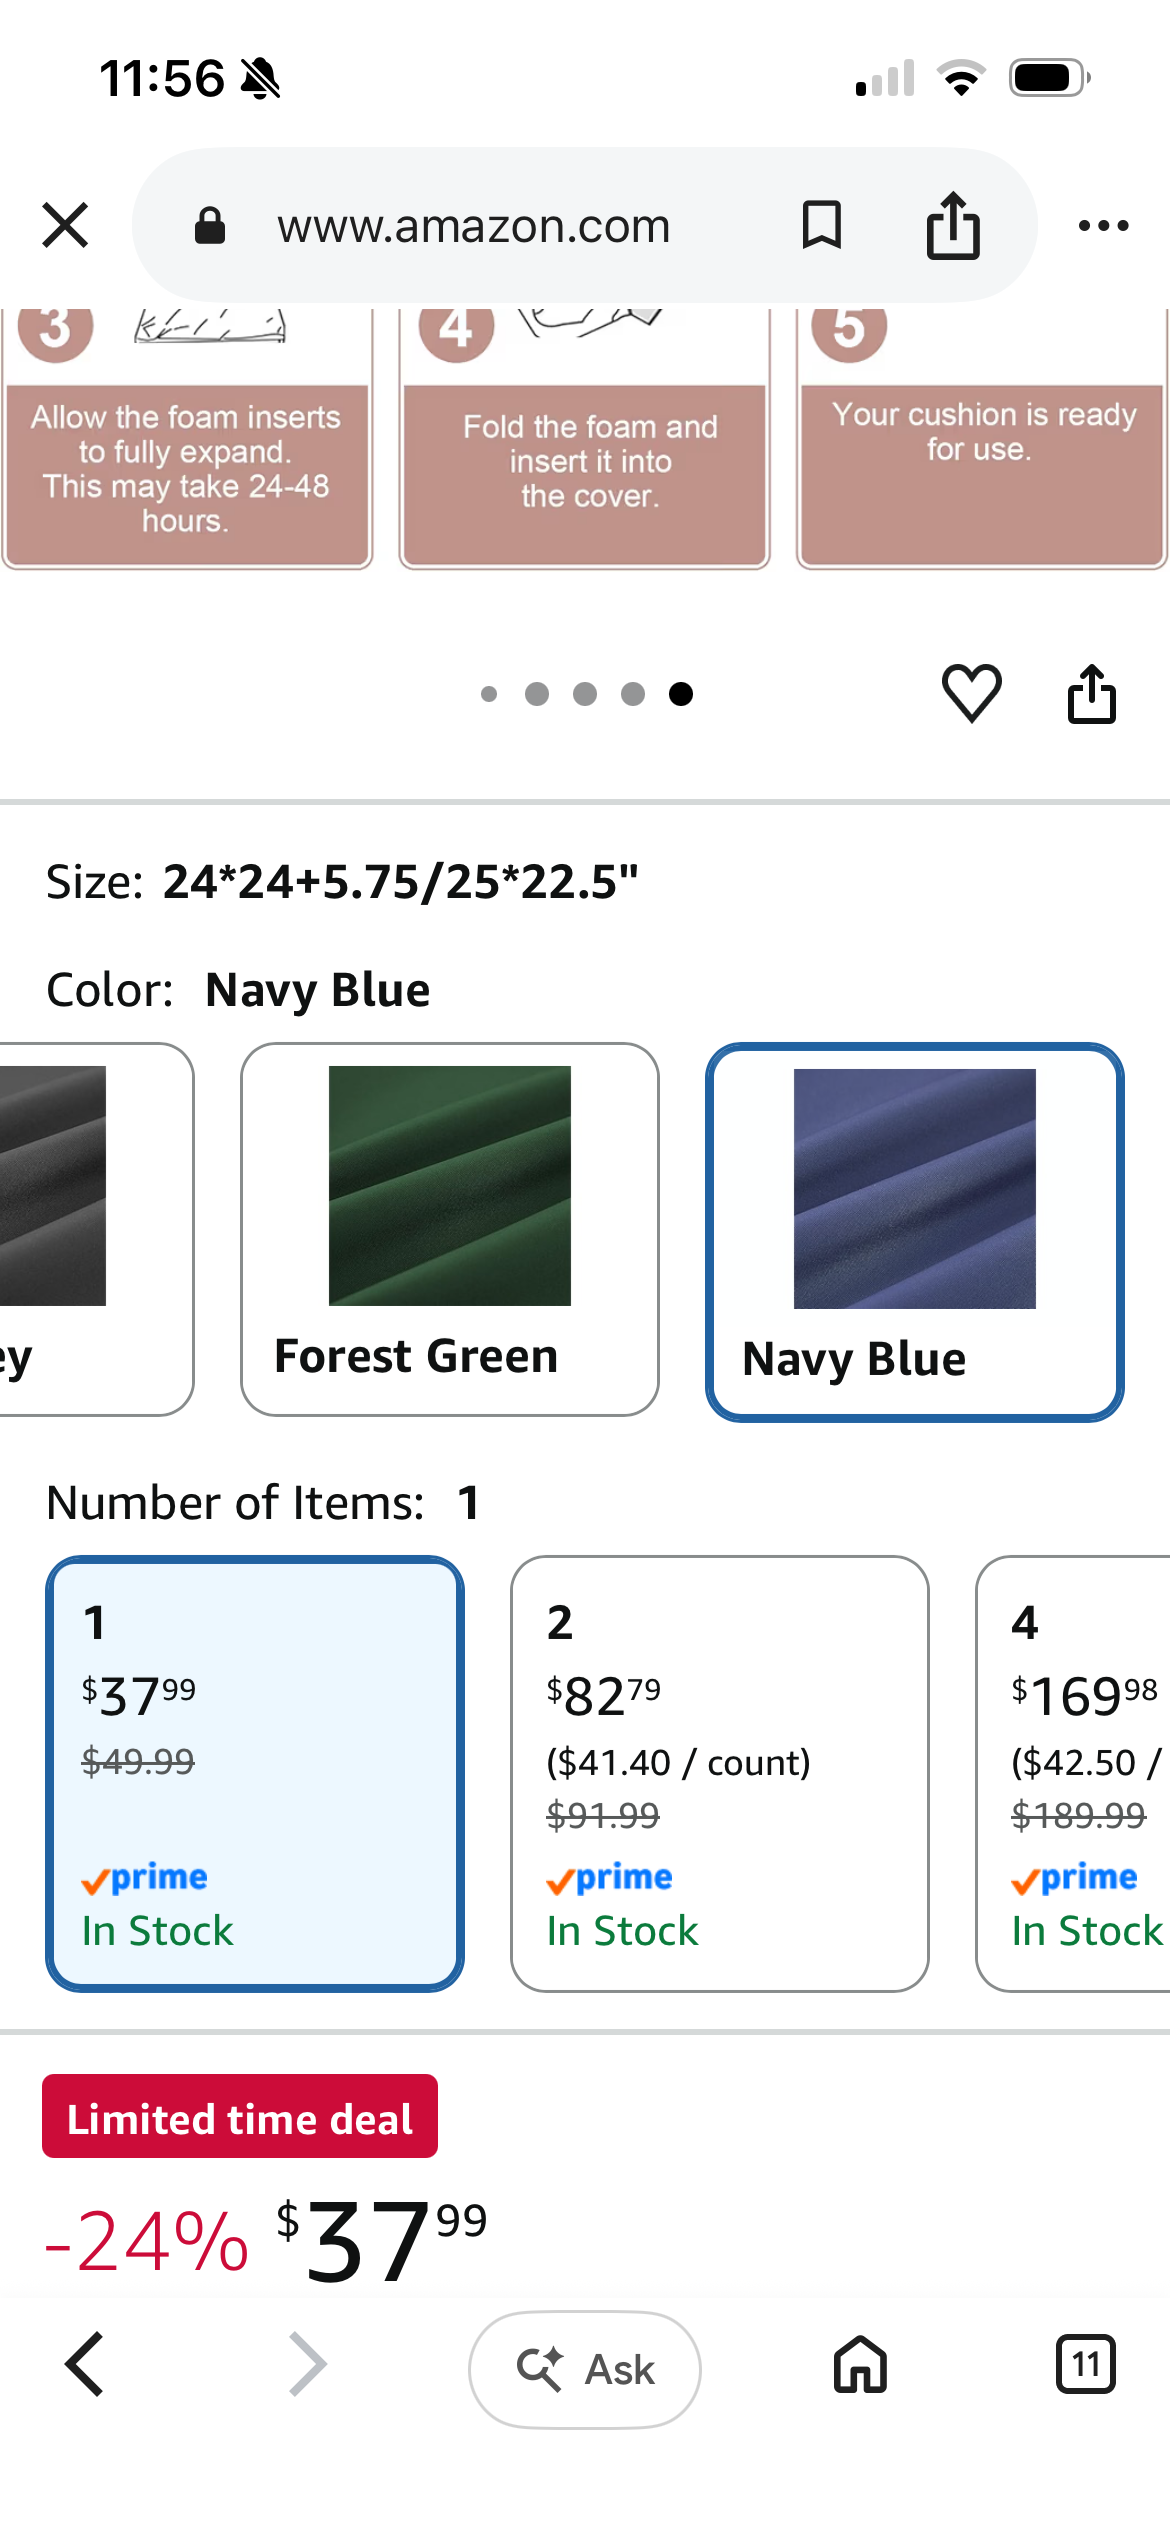Open the tabs switcher showing 11

1085,2365
